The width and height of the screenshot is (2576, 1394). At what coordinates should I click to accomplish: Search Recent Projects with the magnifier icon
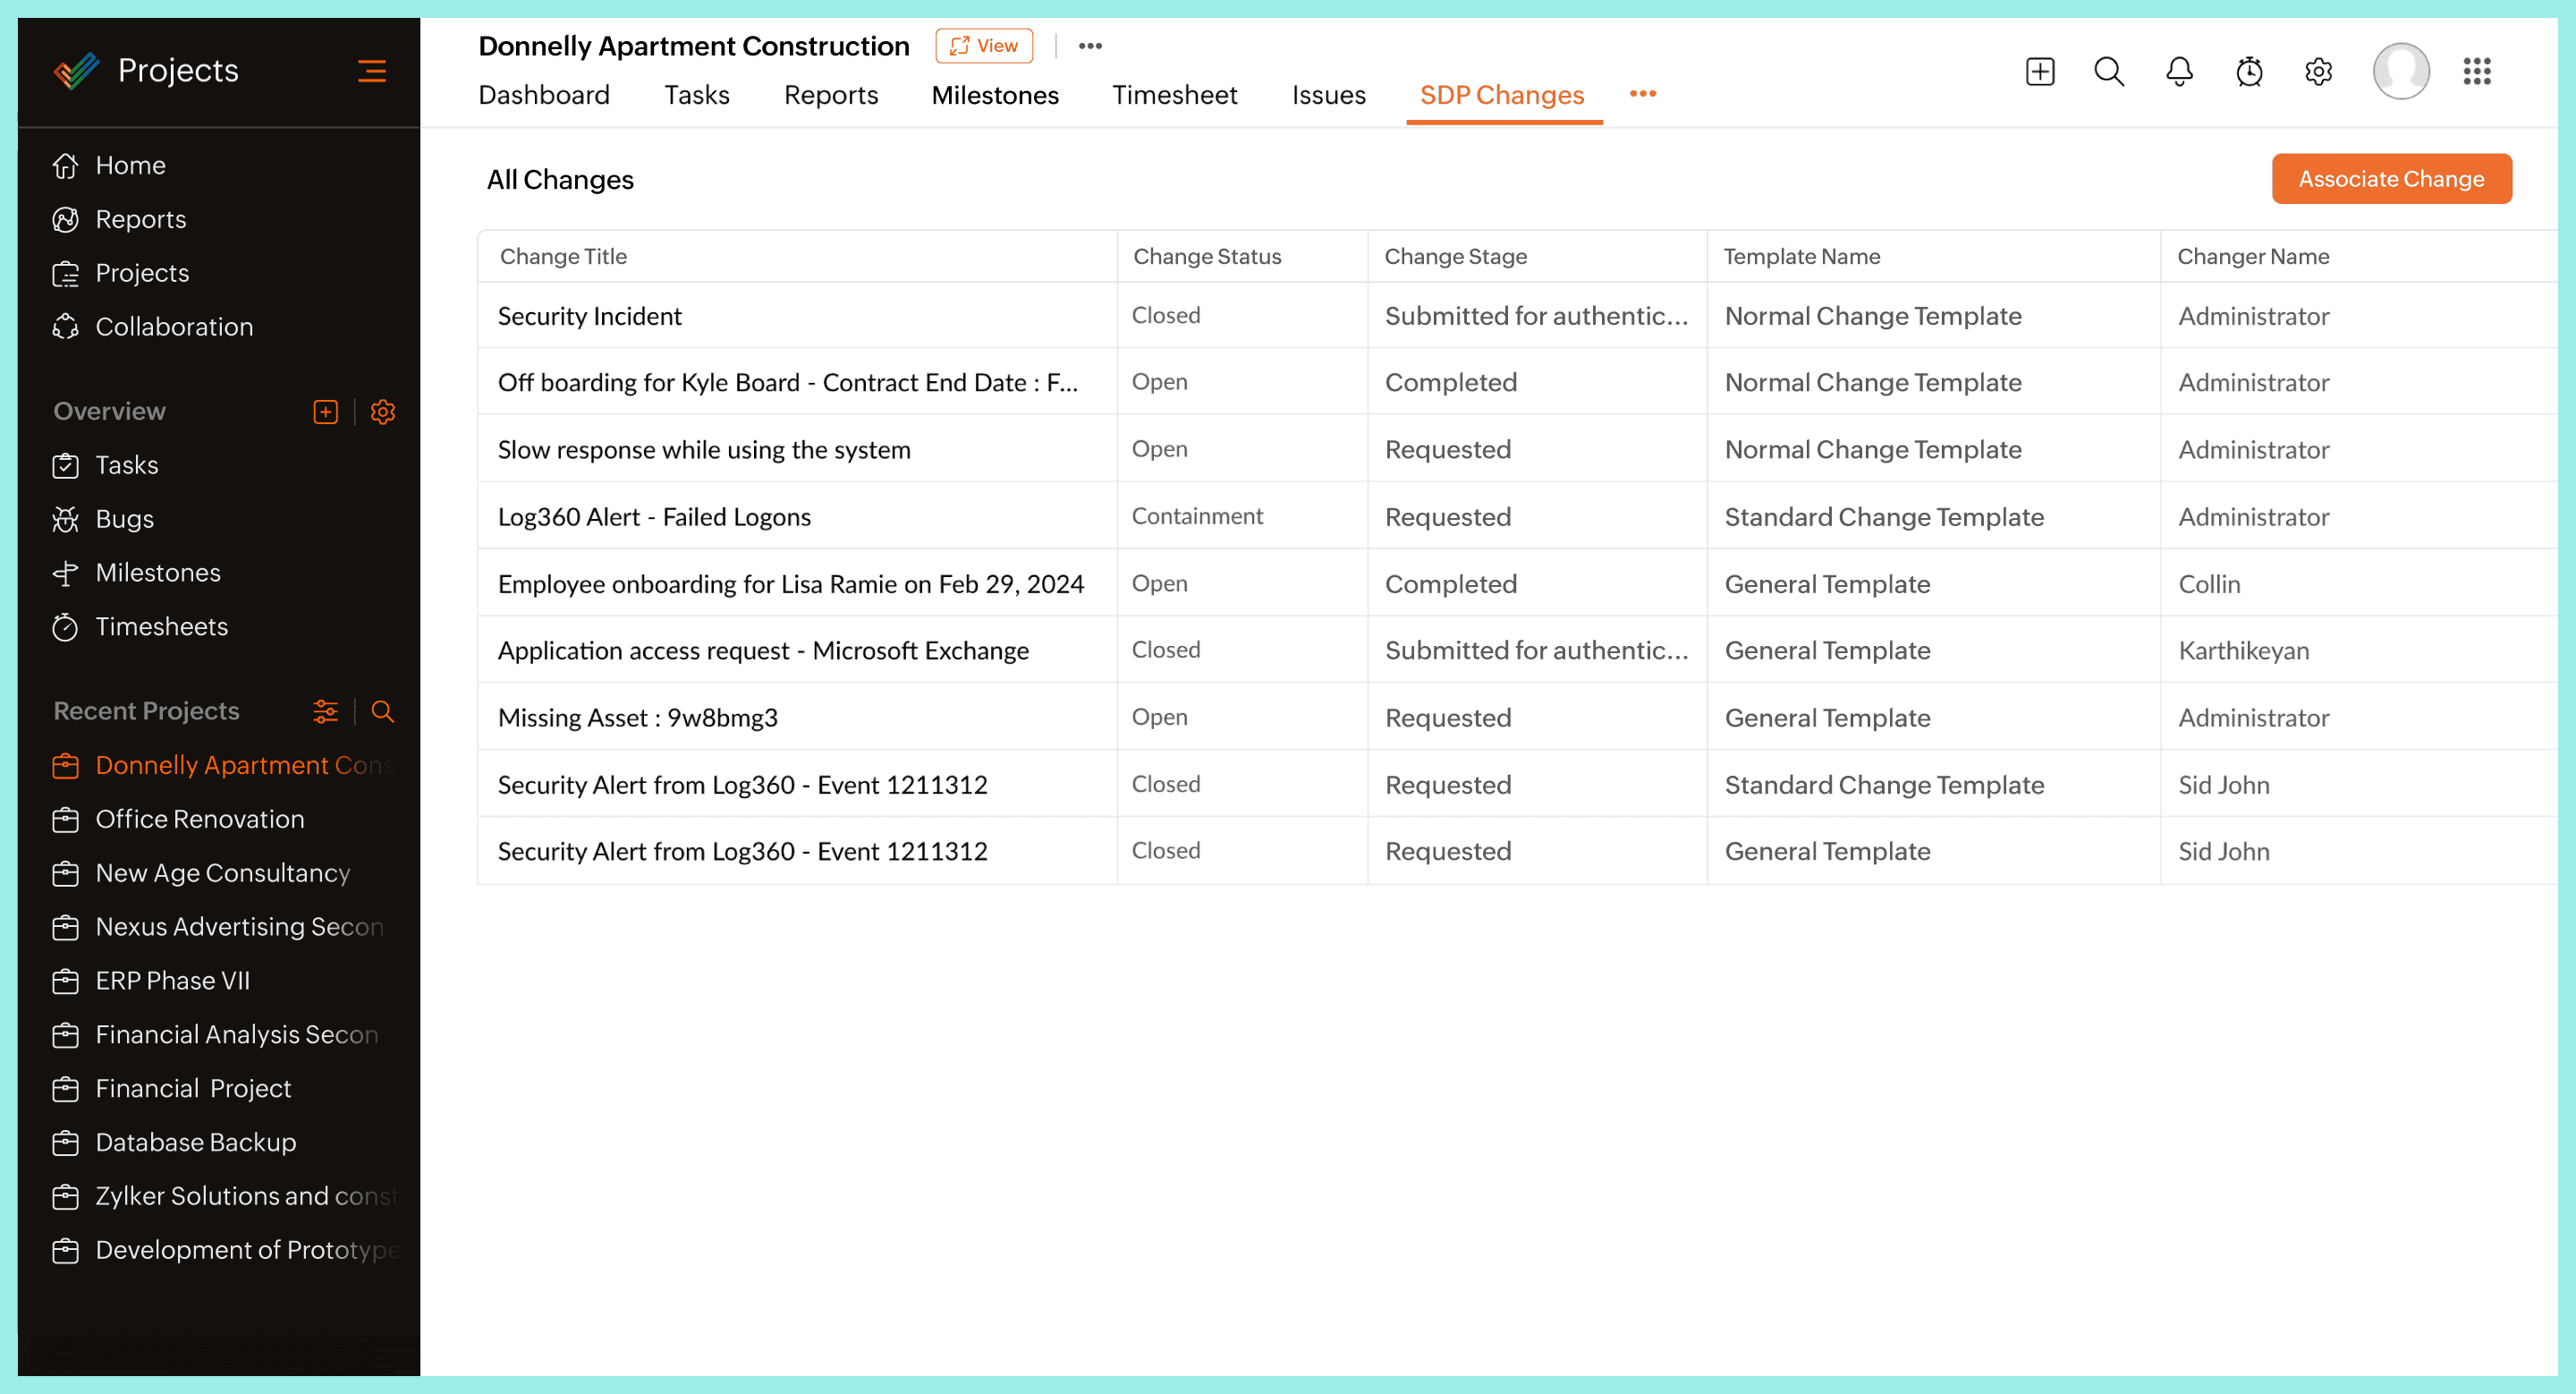[382, 711]
